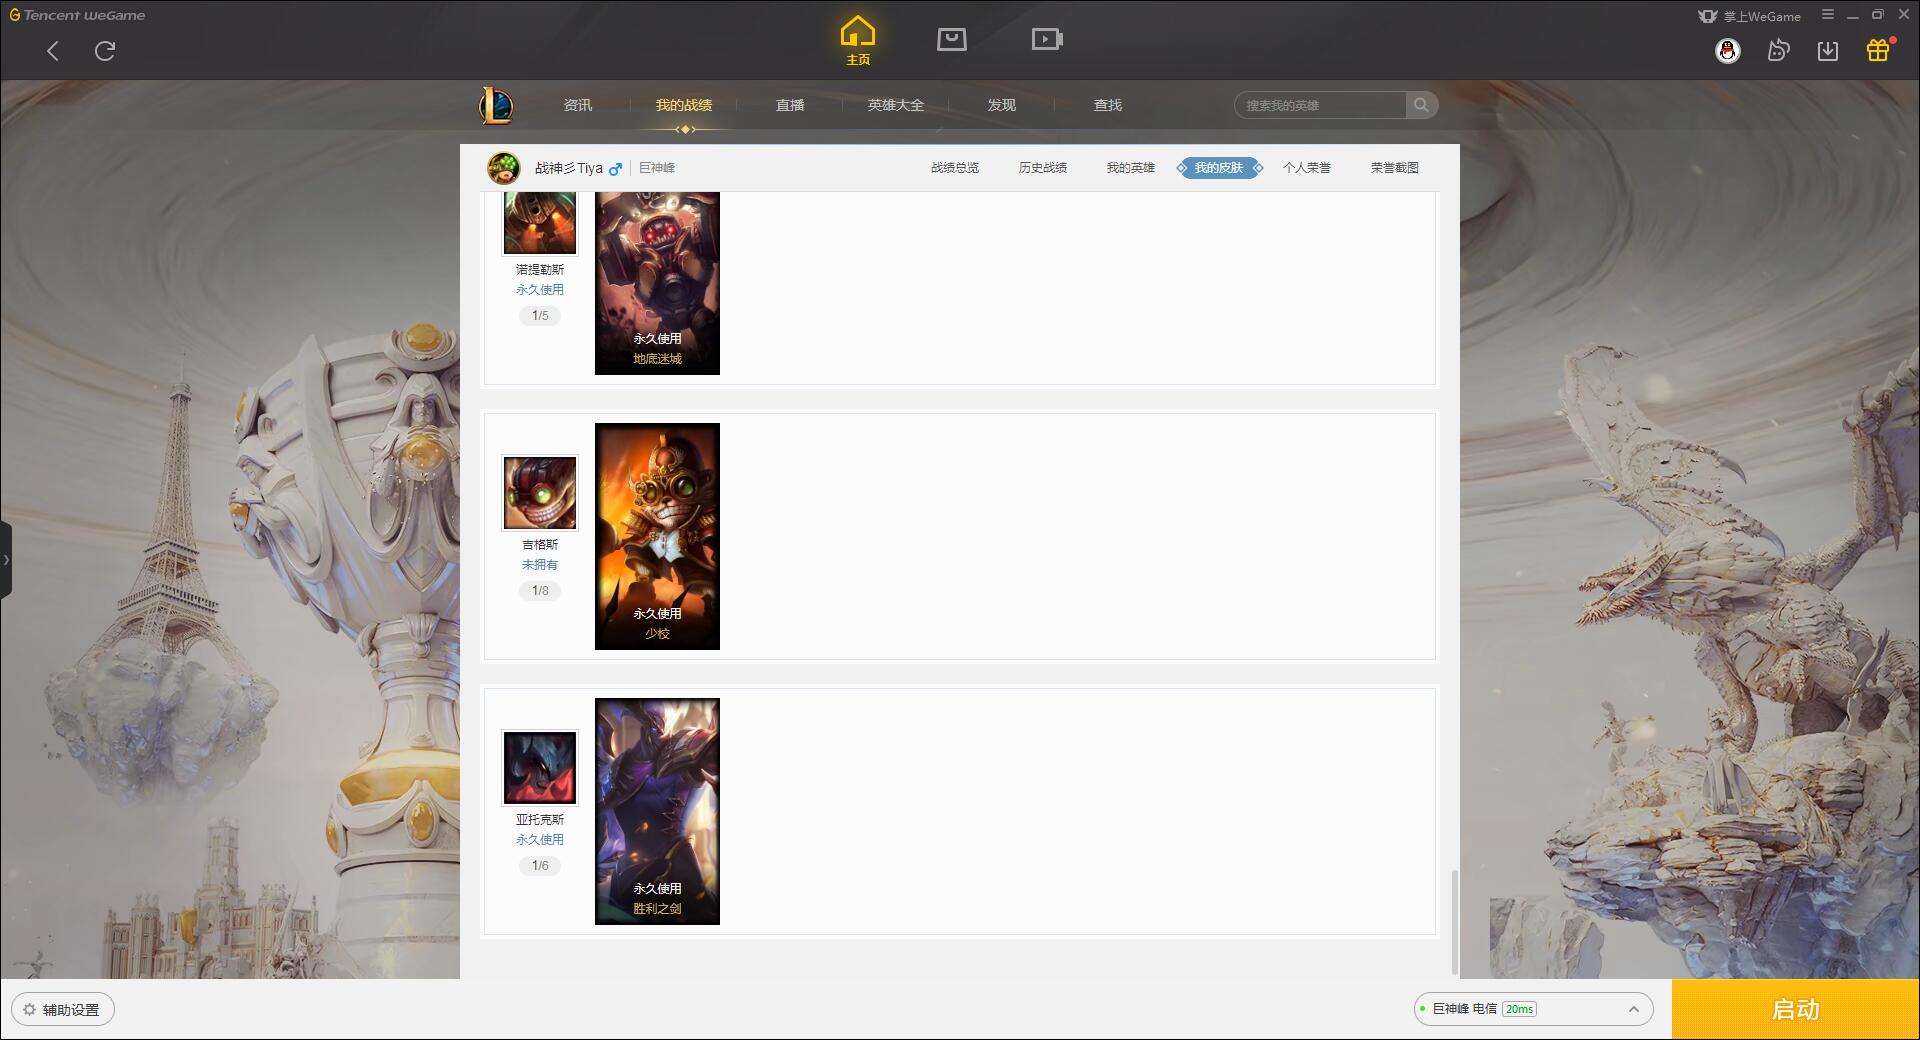Open the downloads manager icon

click(1828, 51)
